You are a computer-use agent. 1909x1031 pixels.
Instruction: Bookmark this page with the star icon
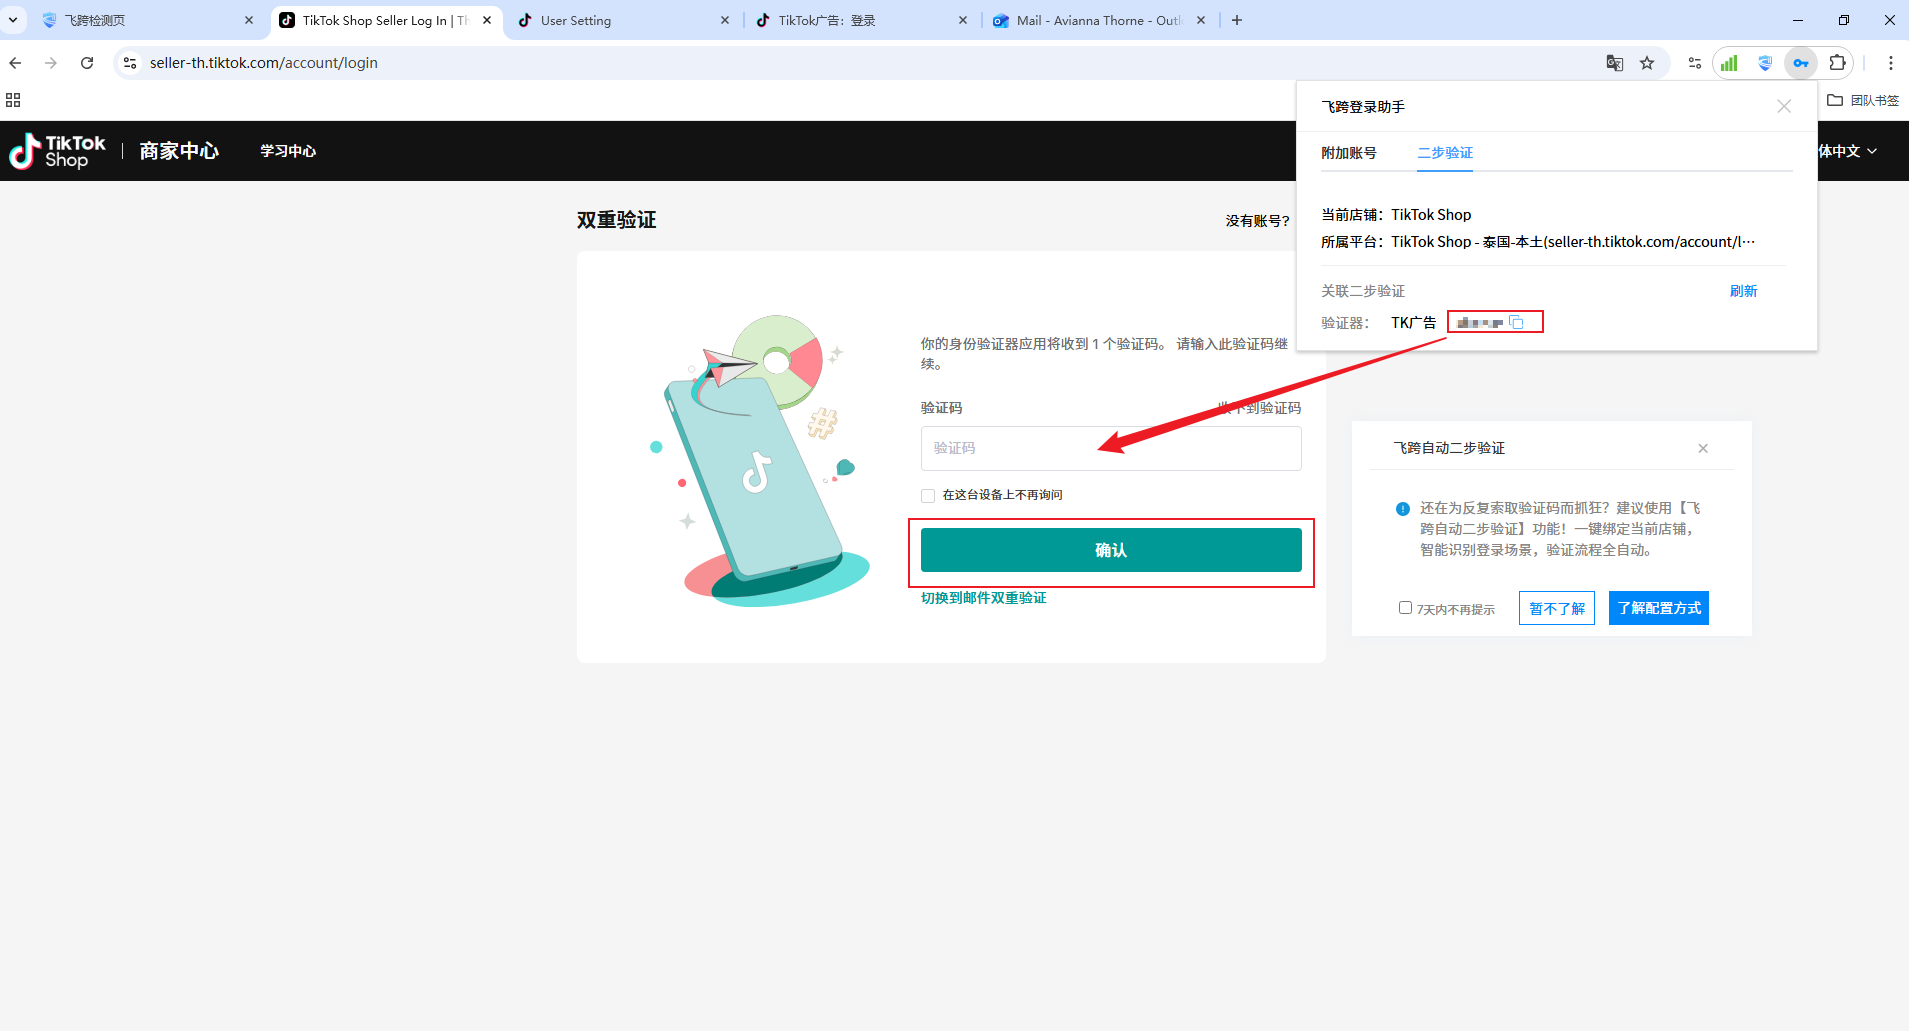coord(1647,63)
